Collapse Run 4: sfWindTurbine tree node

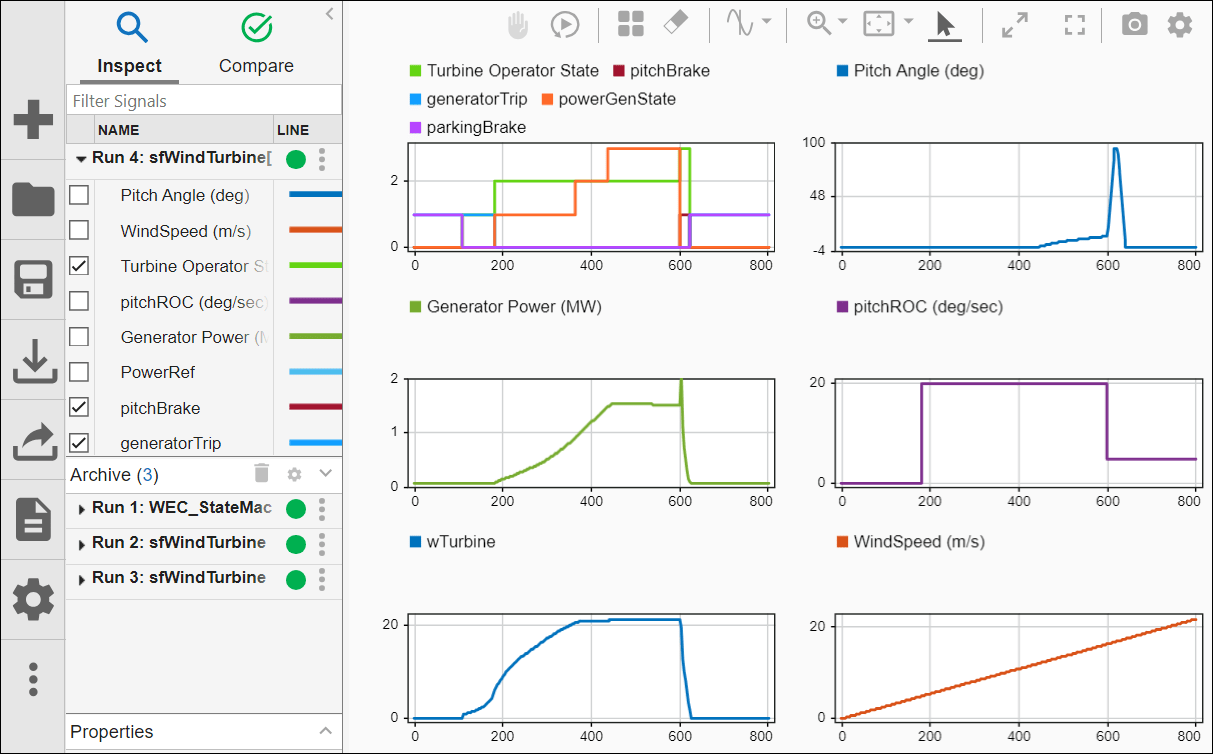(80, 158)
